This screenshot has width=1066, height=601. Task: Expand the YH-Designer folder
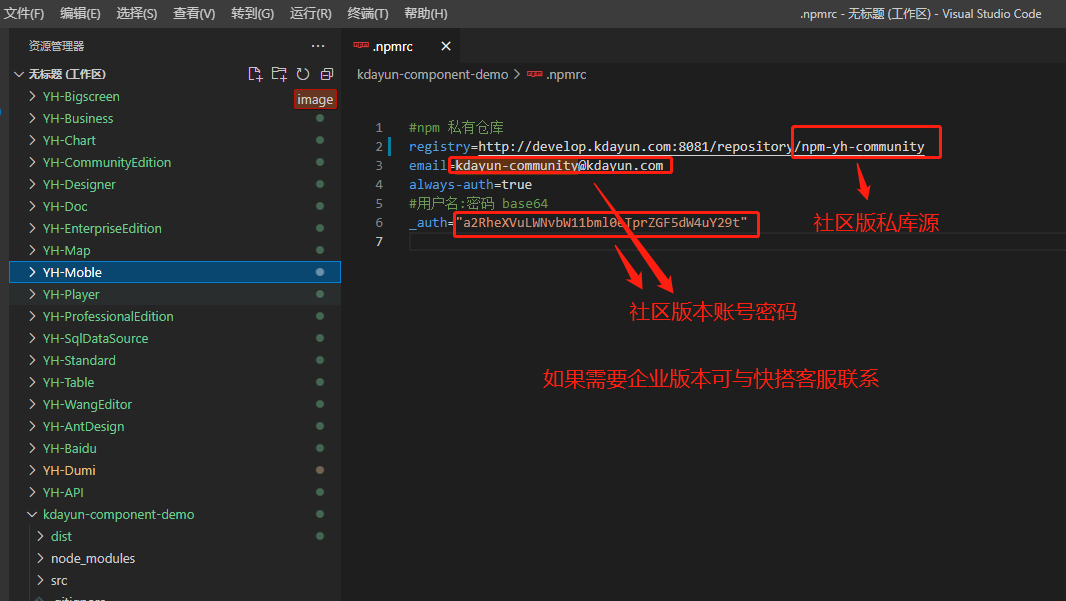point(33,185)
